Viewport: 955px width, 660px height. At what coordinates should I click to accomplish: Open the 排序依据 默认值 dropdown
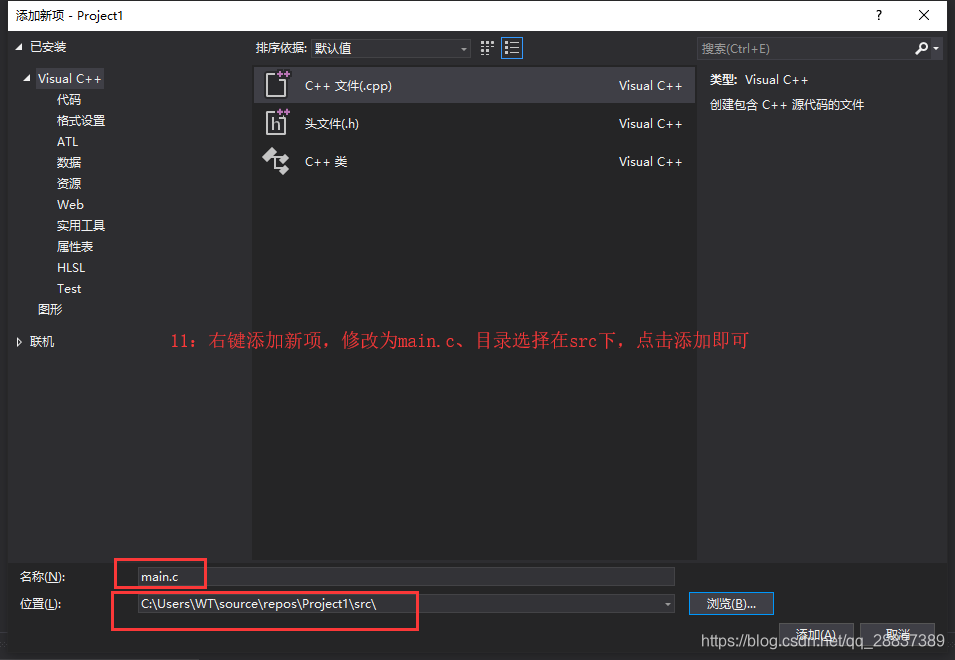390,48
